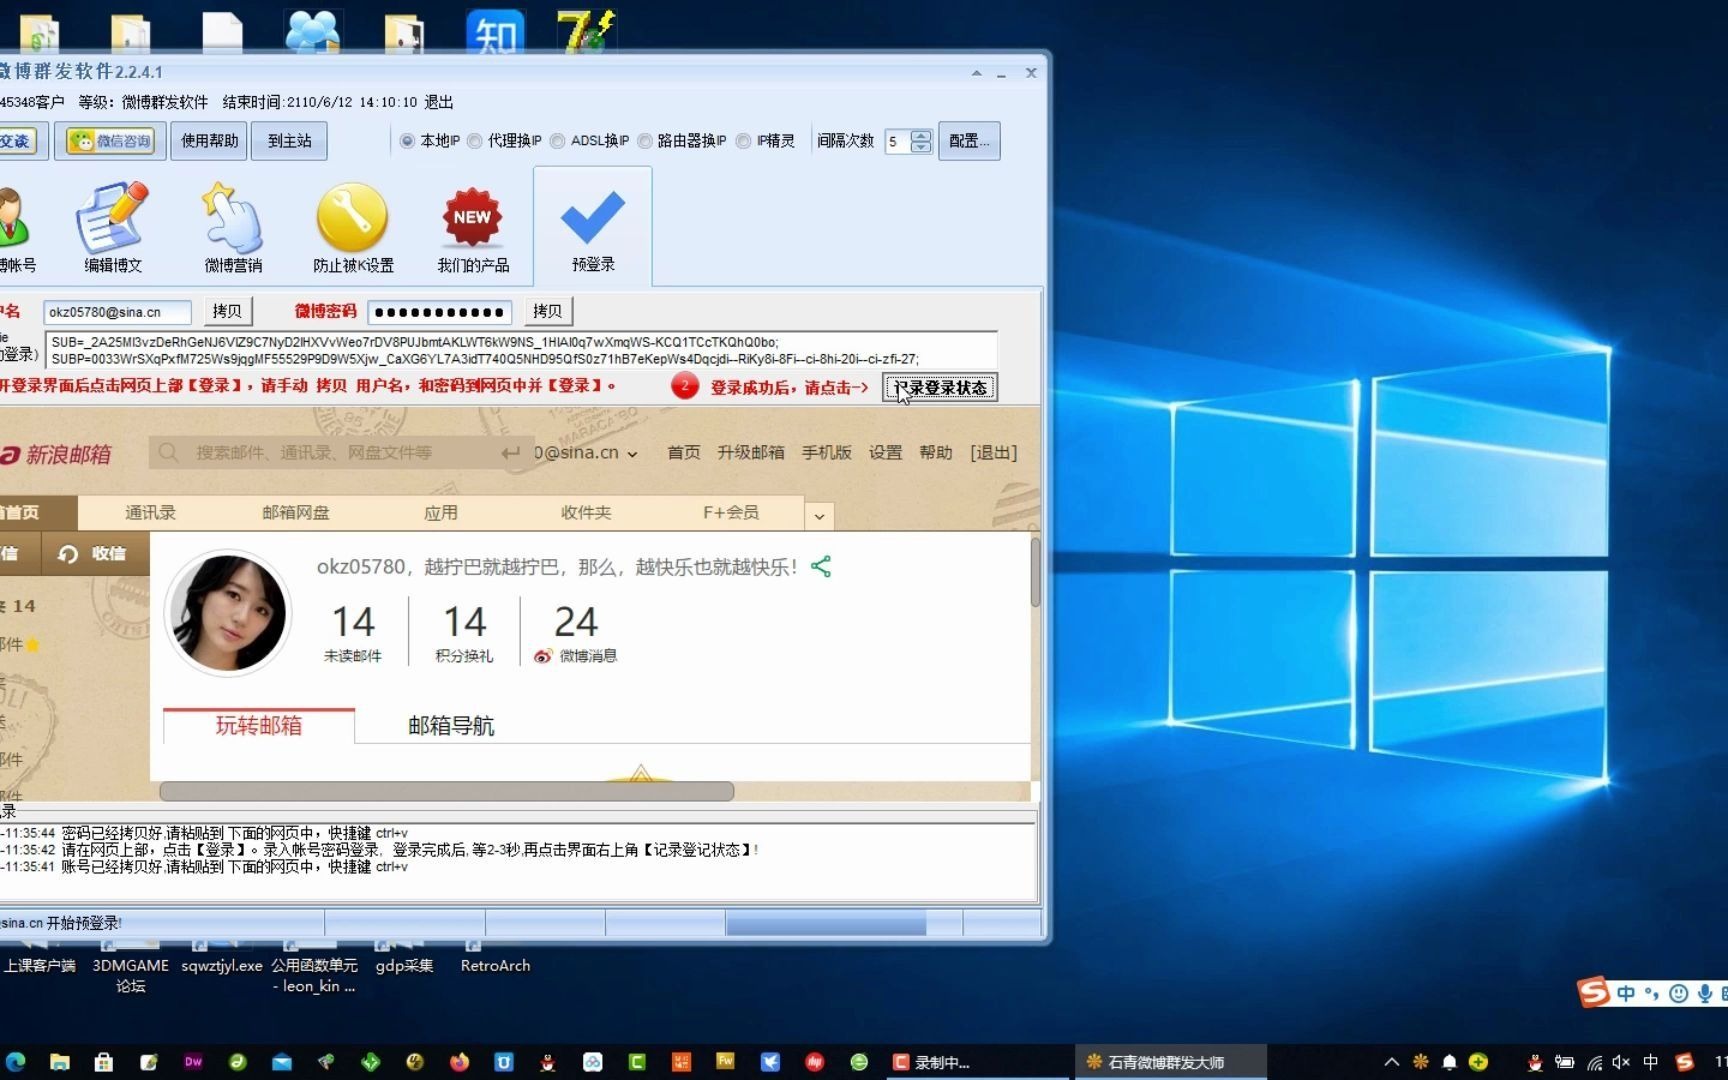
Task: Open Fireworks Fw icon in taskbar
Action: [x=725, y=1062]
